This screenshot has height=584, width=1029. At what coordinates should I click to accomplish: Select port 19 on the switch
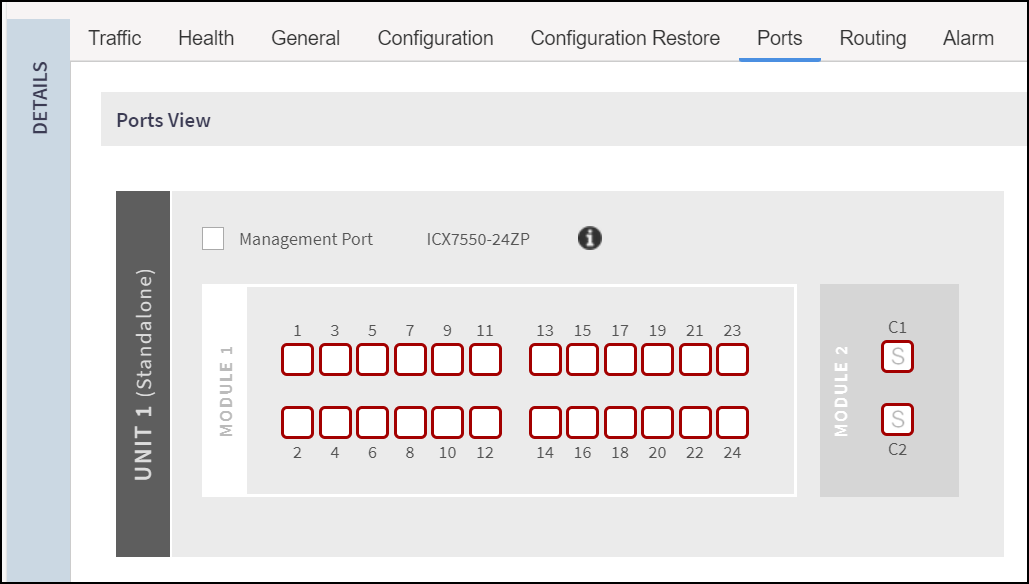pos(658,360)
